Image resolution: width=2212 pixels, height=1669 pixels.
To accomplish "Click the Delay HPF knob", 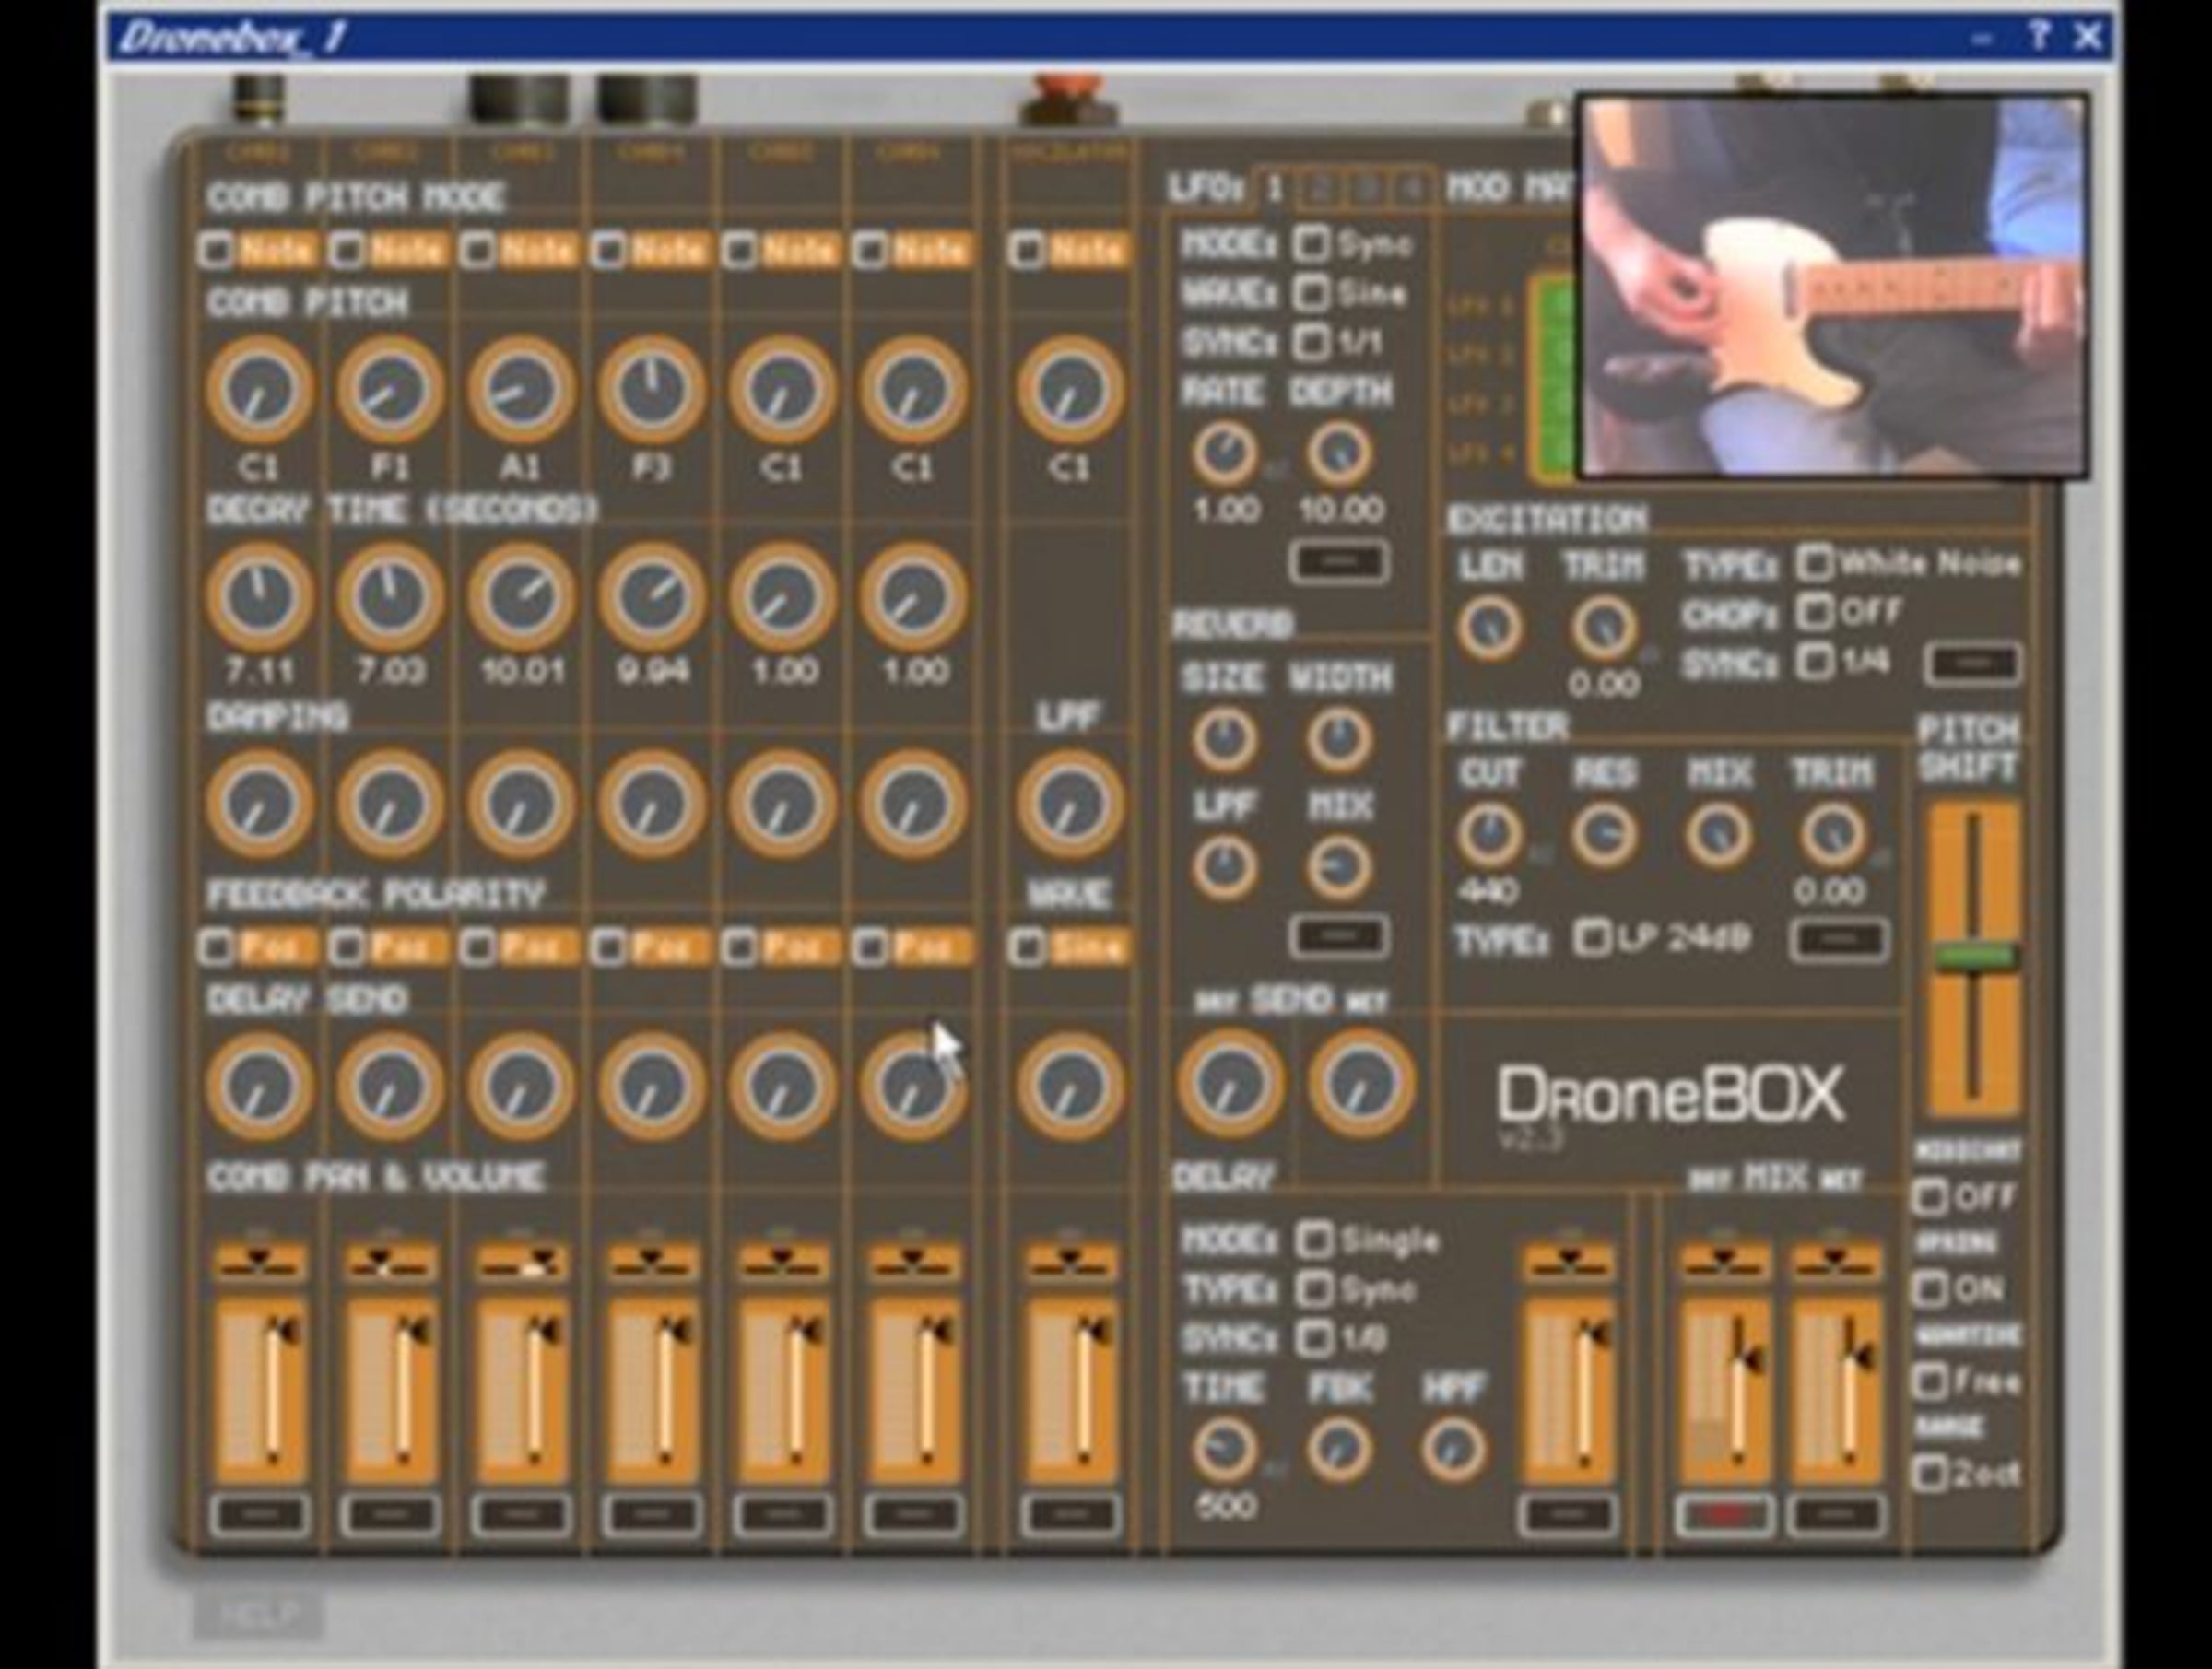I will (x=1453, y=1449).
